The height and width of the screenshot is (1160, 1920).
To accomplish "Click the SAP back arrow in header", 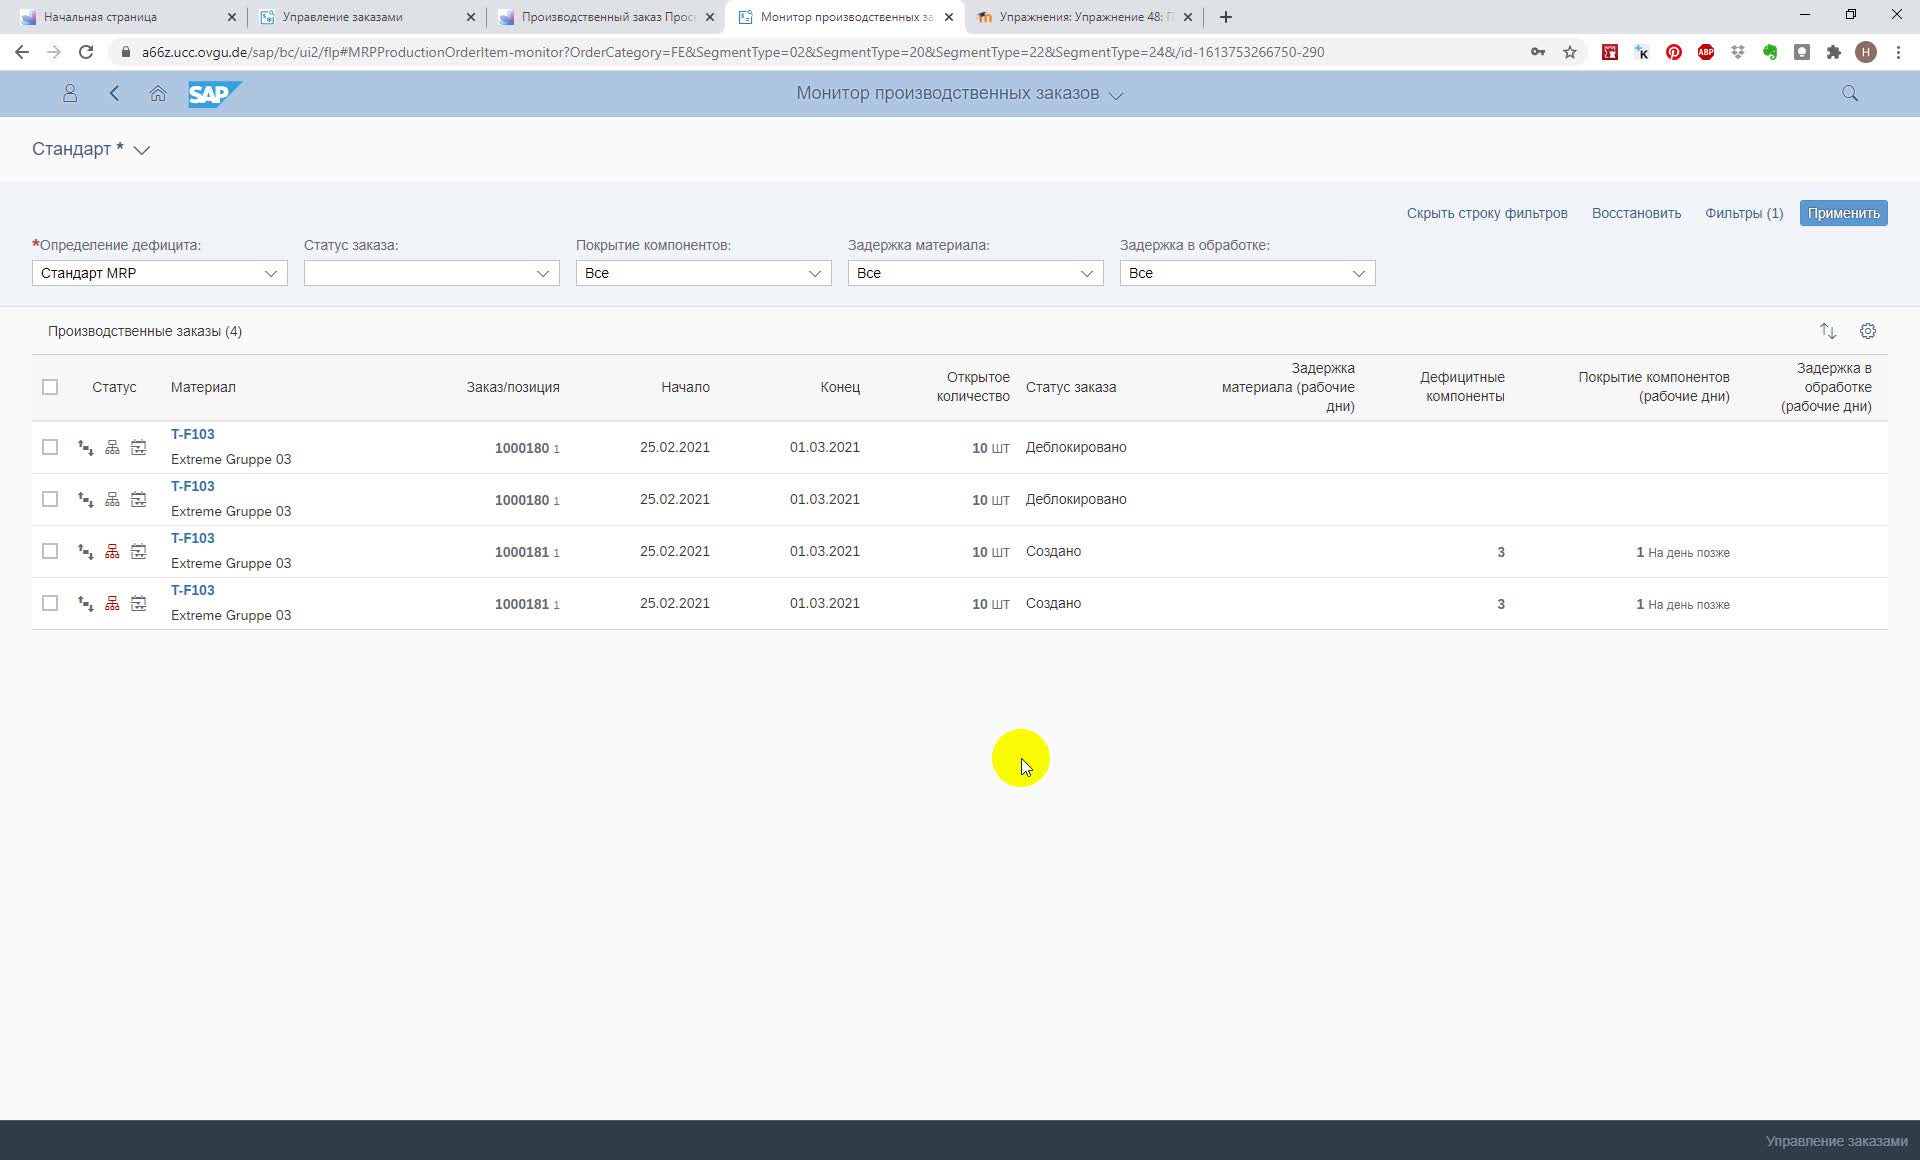I will pos(114,93).
